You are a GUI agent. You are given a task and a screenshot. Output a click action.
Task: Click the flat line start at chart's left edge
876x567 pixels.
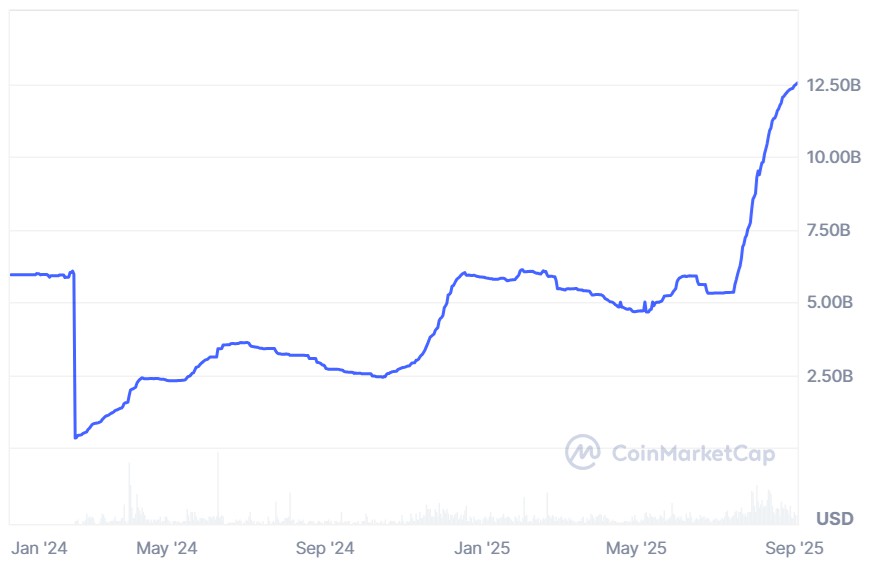pyautogui.click(x=12, y=274)
